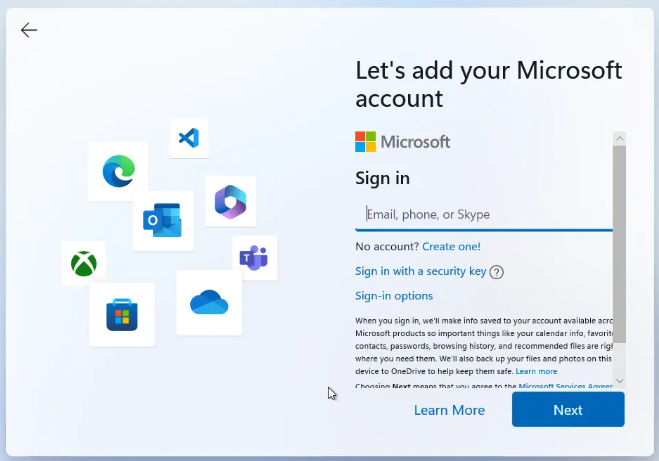Screen dimensions: 659x461
Task: Click the Learn More button
Action: (449, 410)
